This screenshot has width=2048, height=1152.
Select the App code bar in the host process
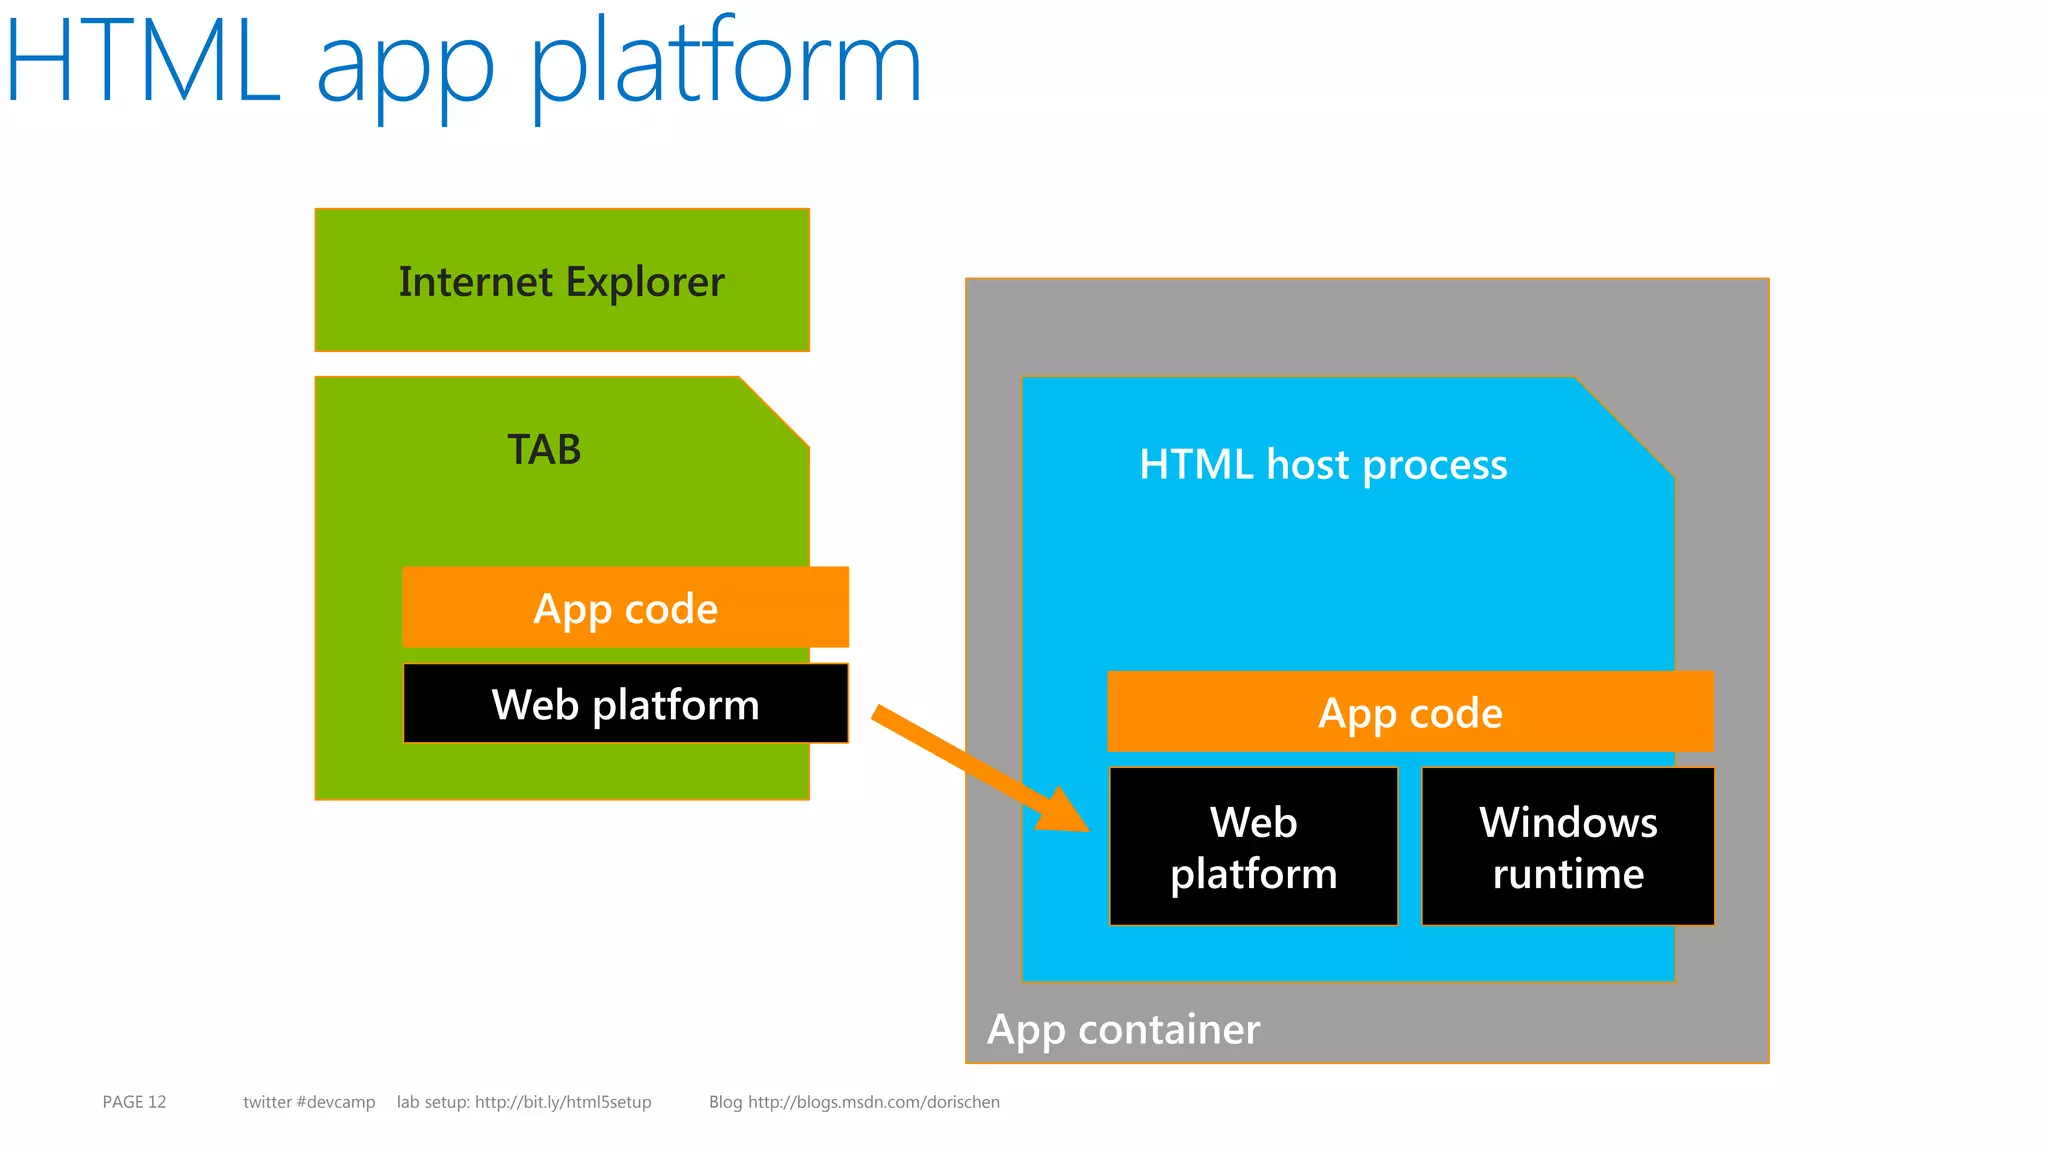pos(1410,711)
